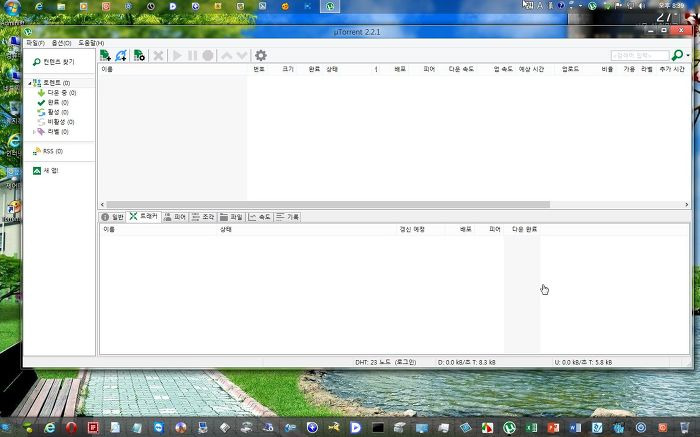
Task: Sort by the 추가 시간 column header
Action: click(672, 69)
